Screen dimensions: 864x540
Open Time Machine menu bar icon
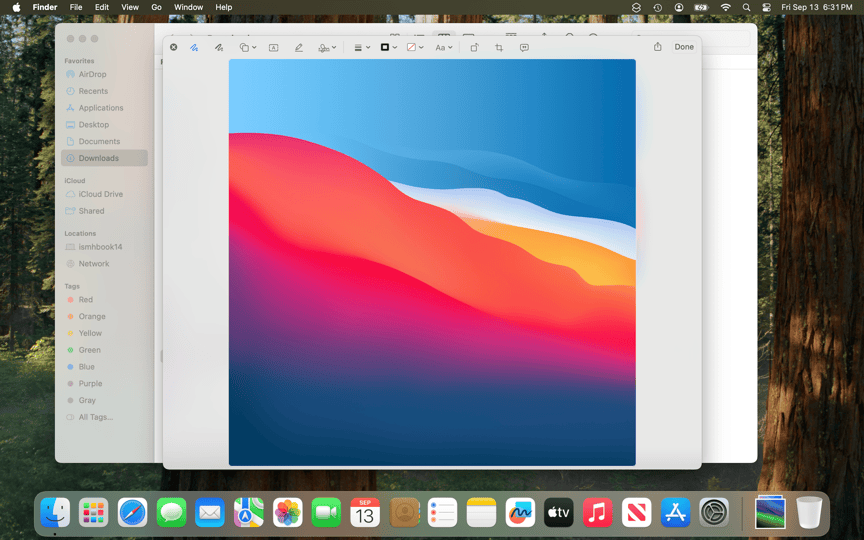point(657,7)
